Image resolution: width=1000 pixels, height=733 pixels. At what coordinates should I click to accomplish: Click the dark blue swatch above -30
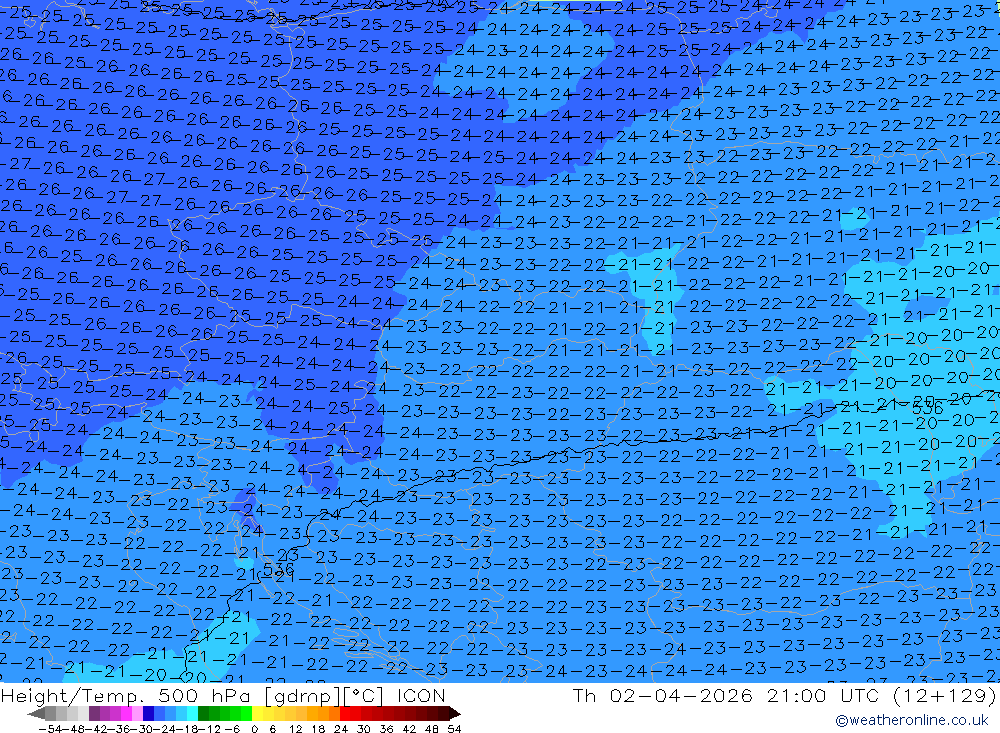point(148,713)
